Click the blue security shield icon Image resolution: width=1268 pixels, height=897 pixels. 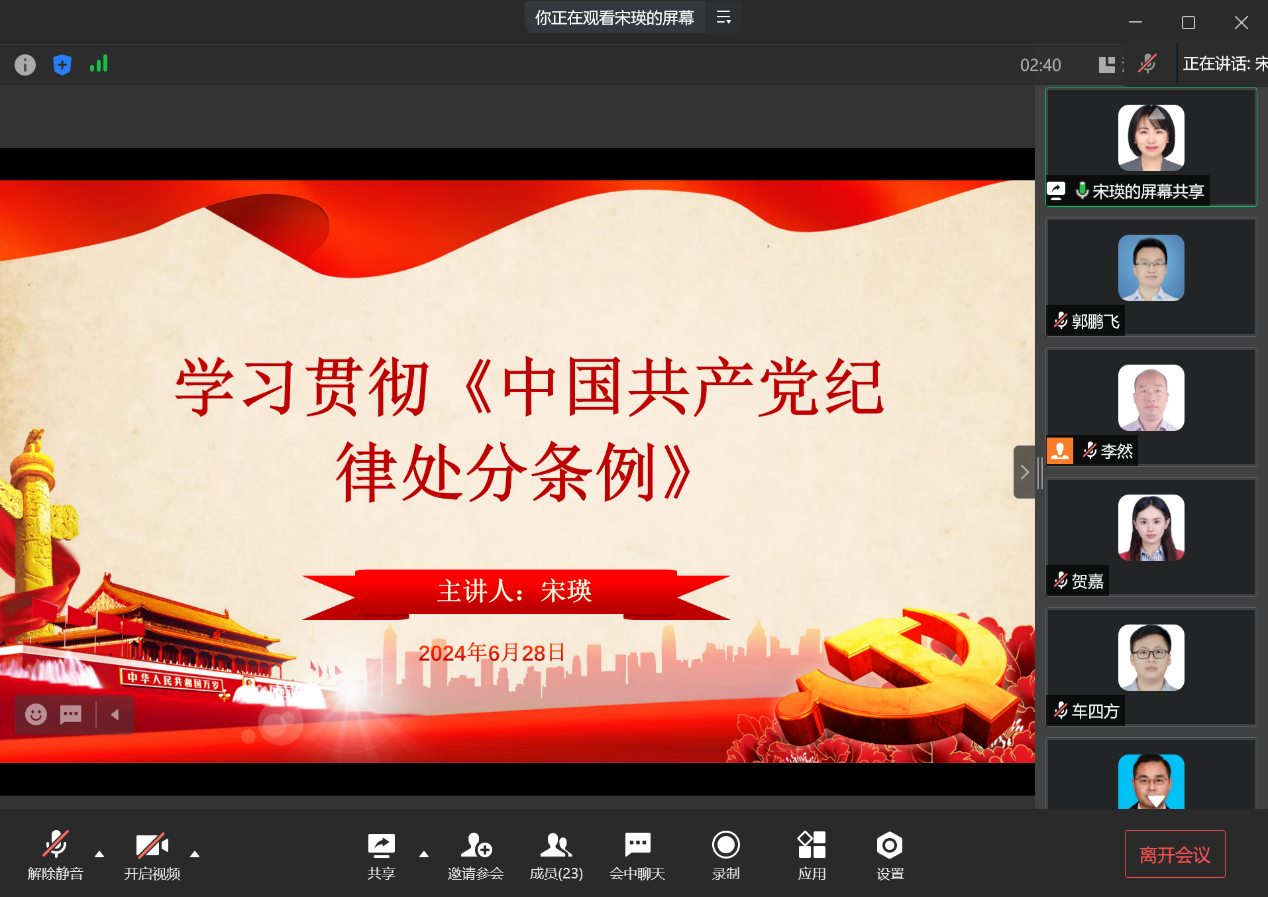tap(62, 65)
